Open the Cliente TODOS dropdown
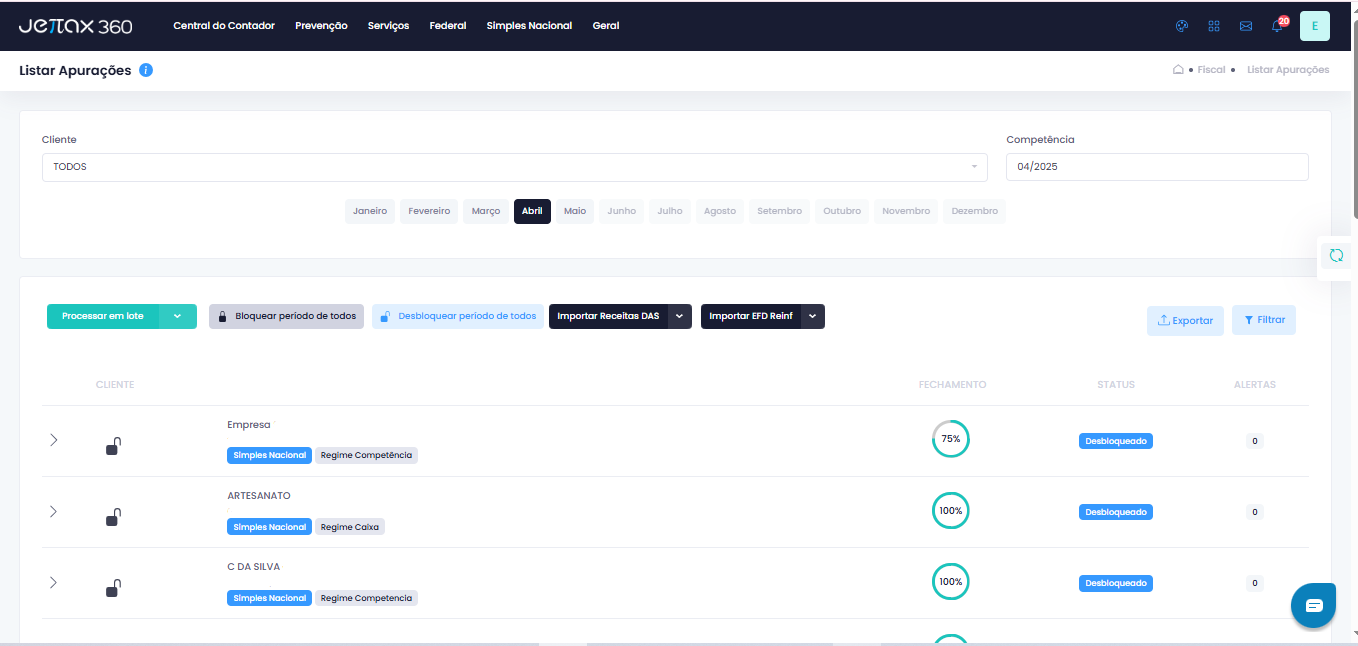This screenshot has width=1358, height=646. [514, 167]
